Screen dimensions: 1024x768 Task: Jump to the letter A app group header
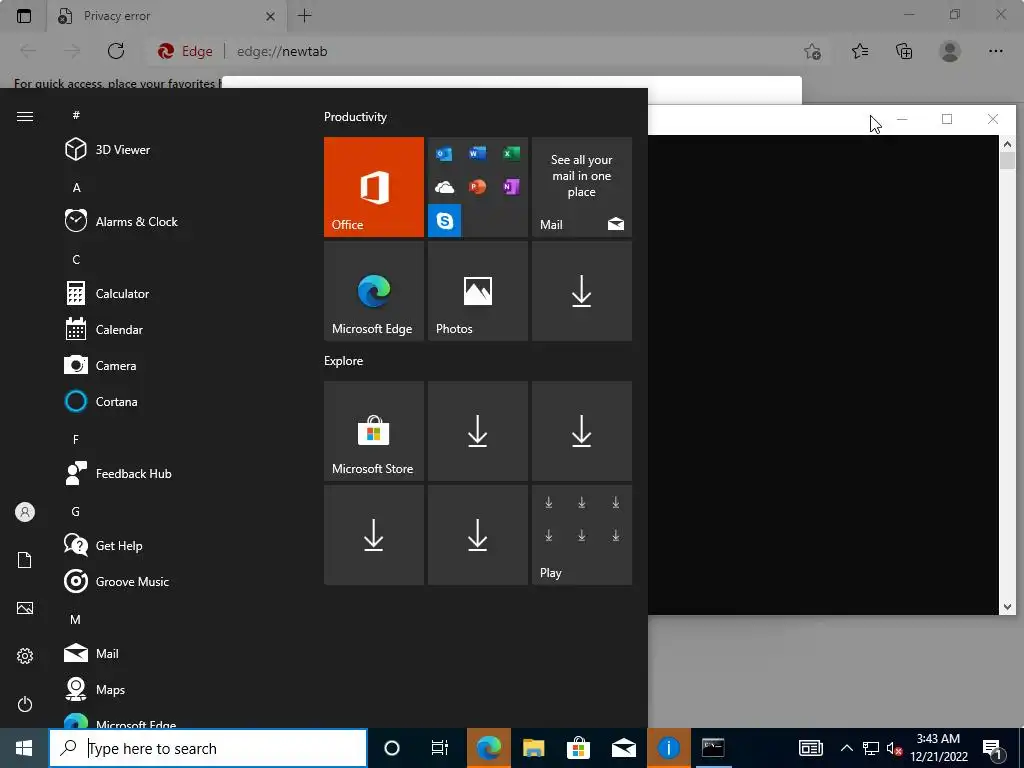[76, 187]
